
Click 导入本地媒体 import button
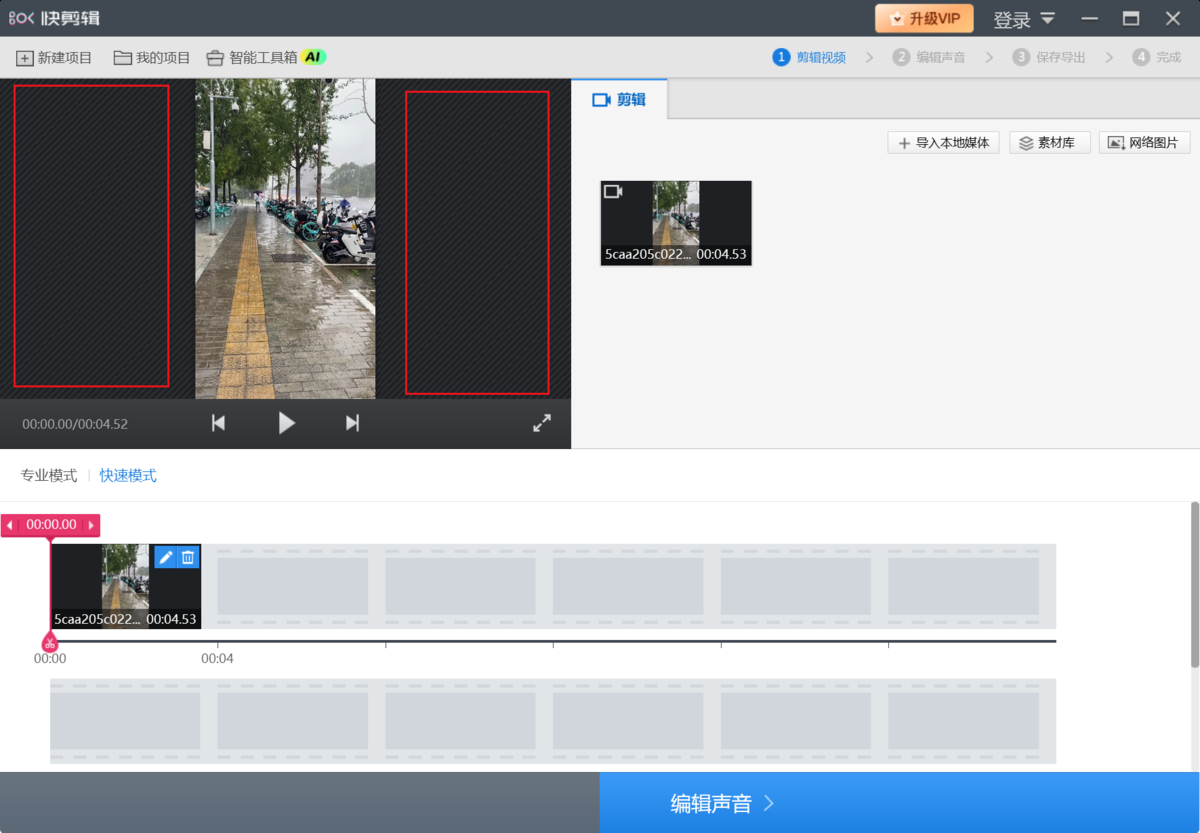coord(943,143)
